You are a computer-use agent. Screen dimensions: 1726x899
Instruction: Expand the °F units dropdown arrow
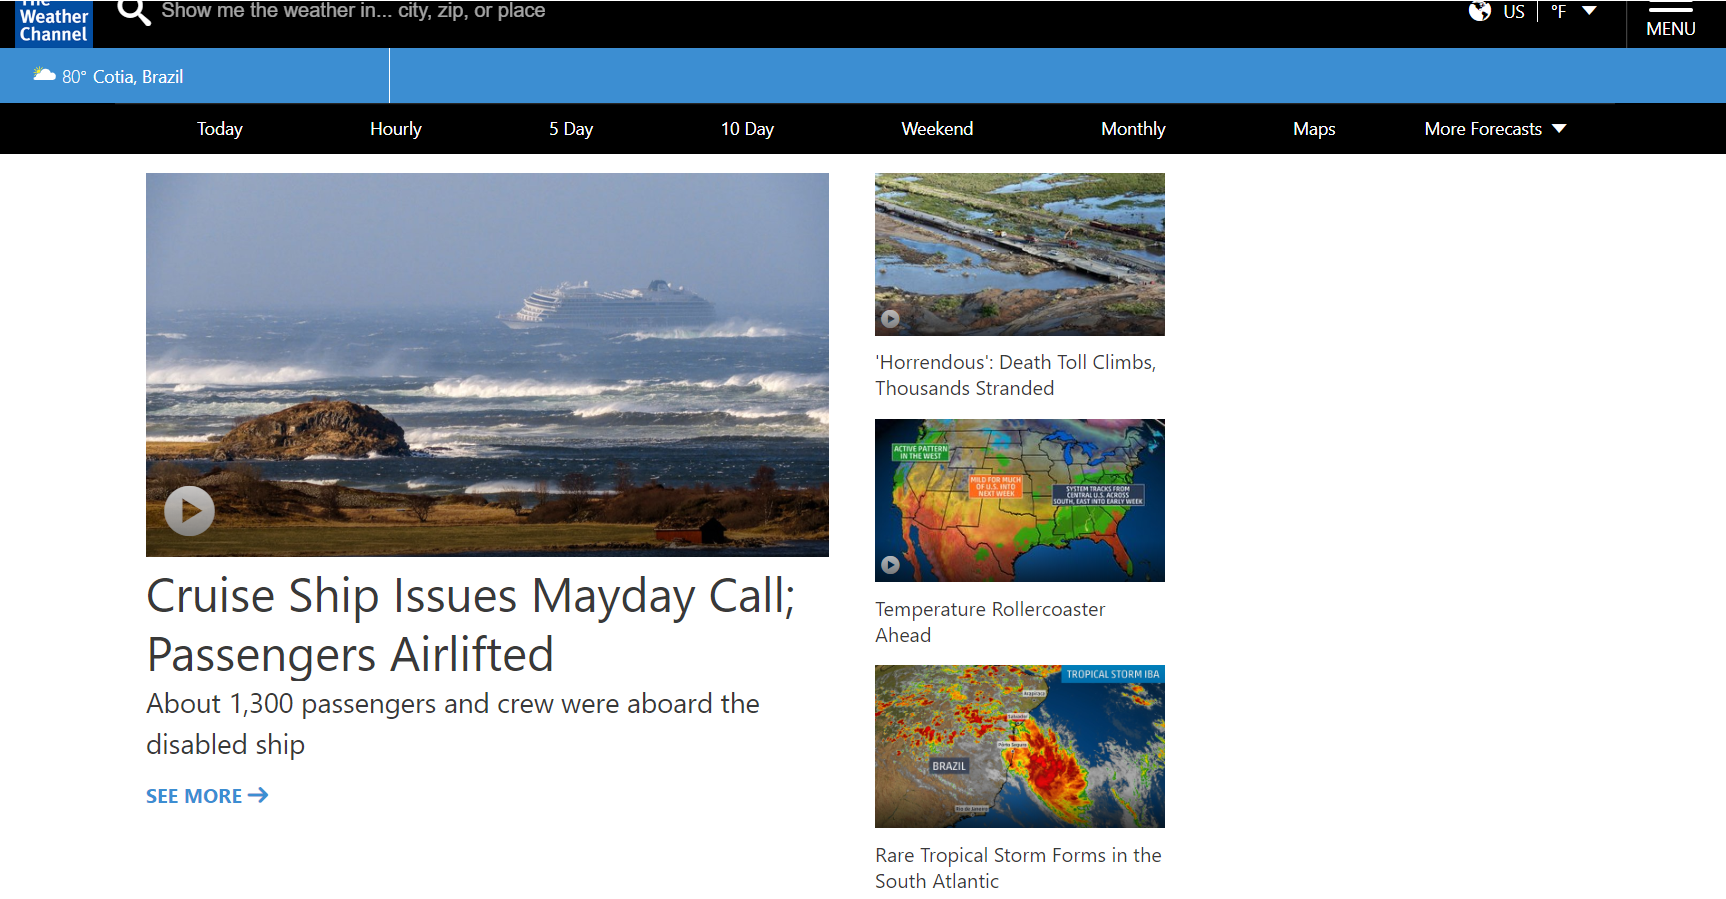click(1589, 11)
